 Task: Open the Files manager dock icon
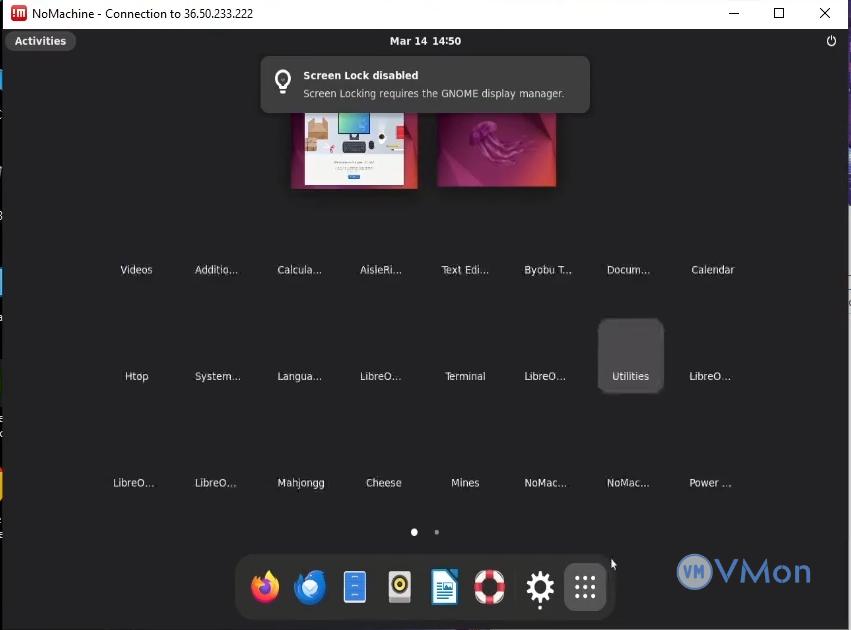(x=355, y=587)
